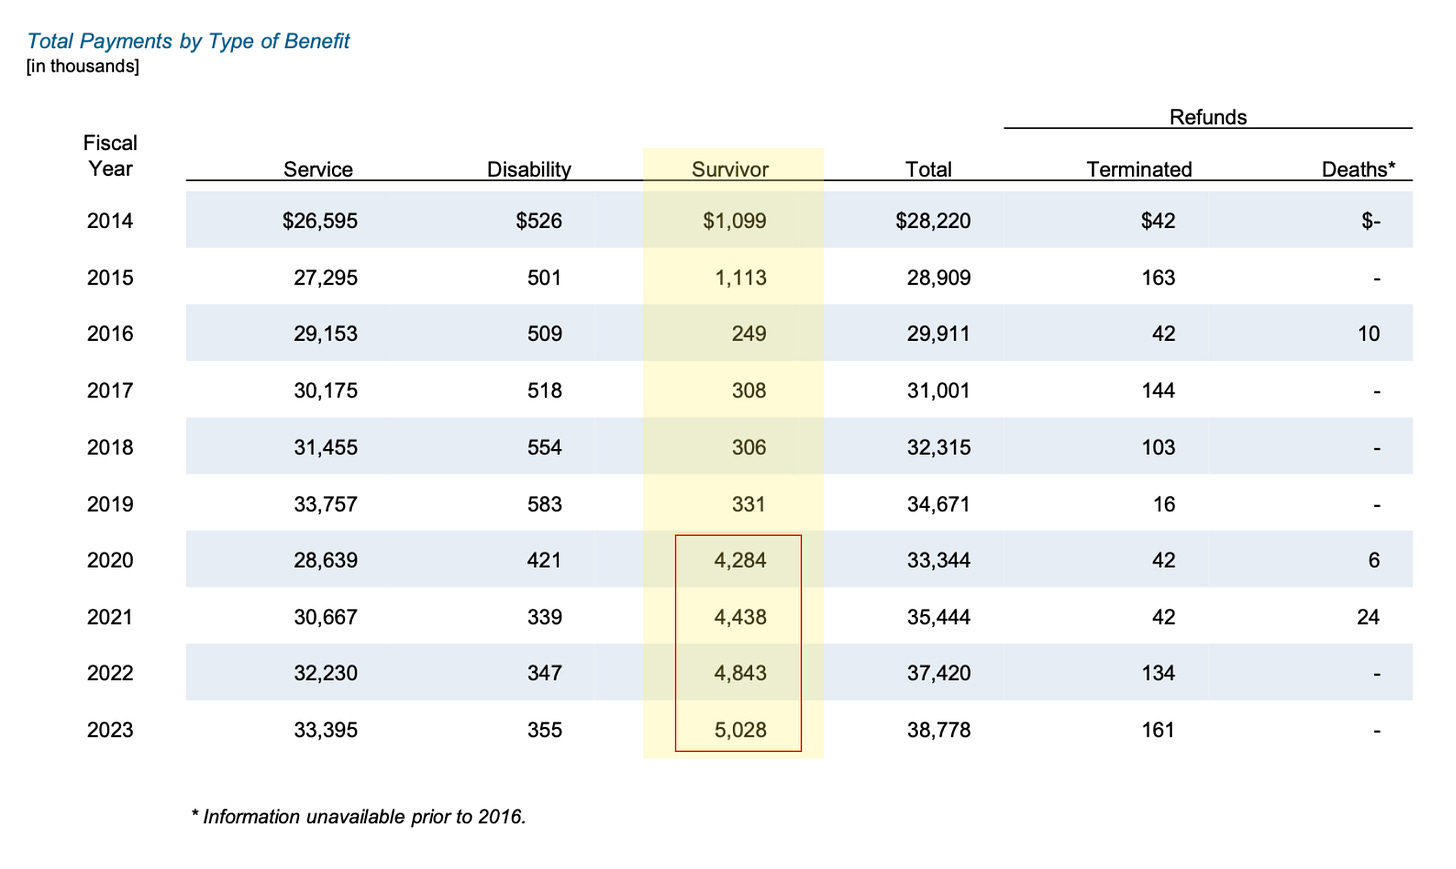The height and width of the screenshot is (869, 1456).
Task: Select the Disability column header
Action: point(529,169)
